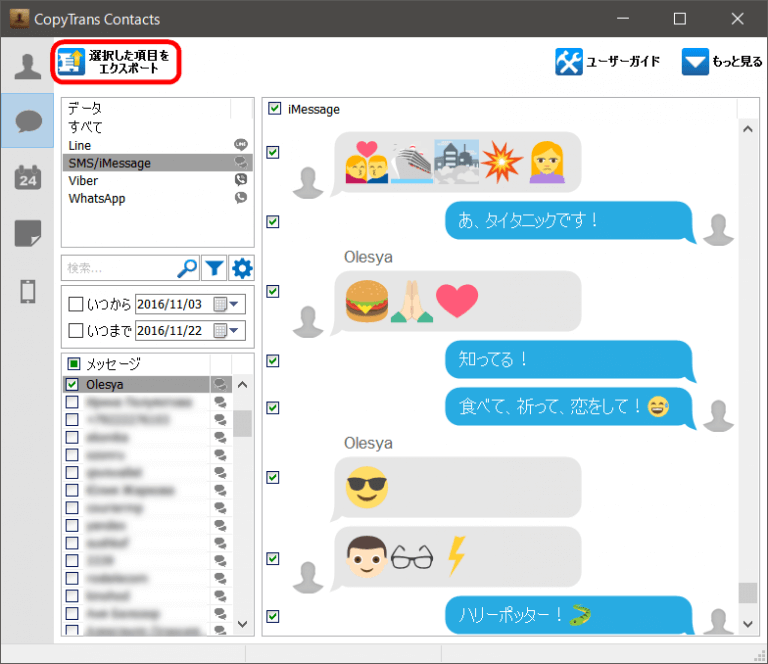Click the export selected items icon
The image size is (768, 664).
click(71, 62)
